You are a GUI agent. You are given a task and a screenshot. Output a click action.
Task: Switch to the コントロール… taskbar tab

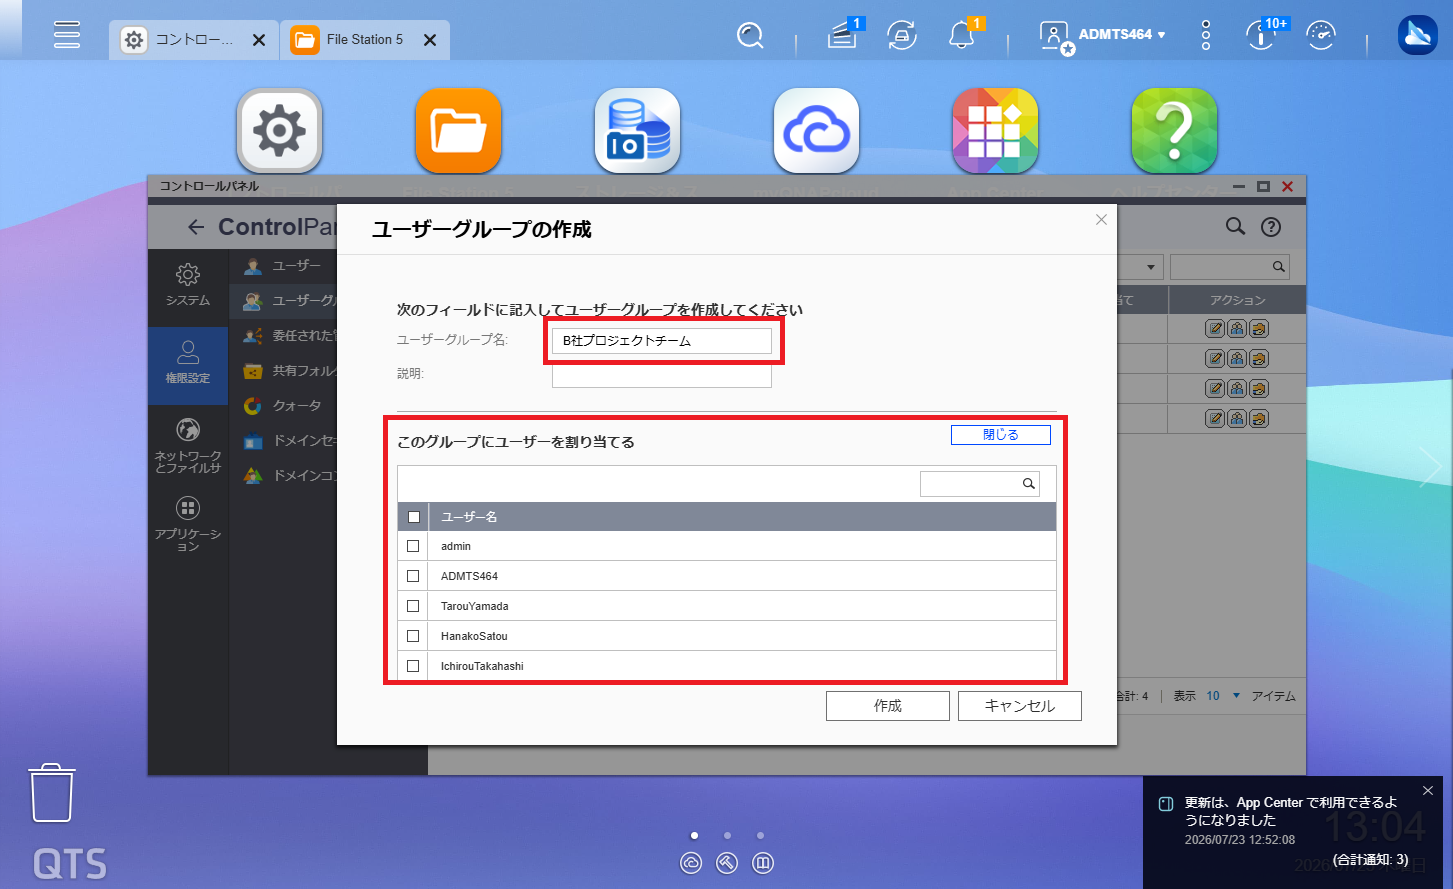point(194,40)
